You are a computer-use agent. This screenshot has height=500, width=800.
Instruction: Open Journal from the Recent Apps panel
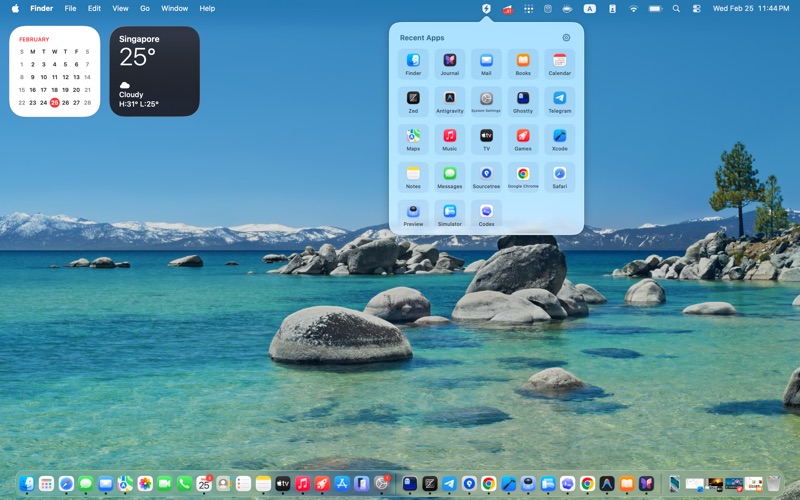point(450,61)
